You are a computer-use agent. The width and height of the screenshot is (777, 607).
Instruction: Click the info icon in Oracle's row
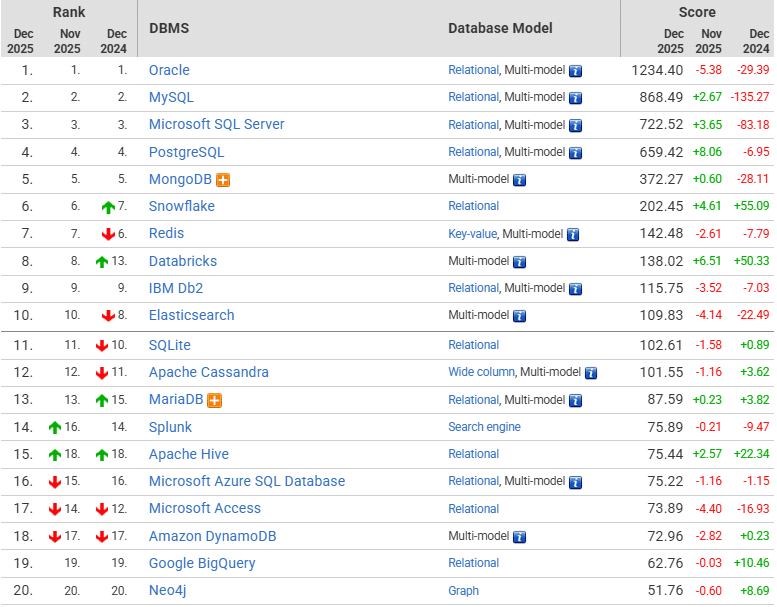575,71
